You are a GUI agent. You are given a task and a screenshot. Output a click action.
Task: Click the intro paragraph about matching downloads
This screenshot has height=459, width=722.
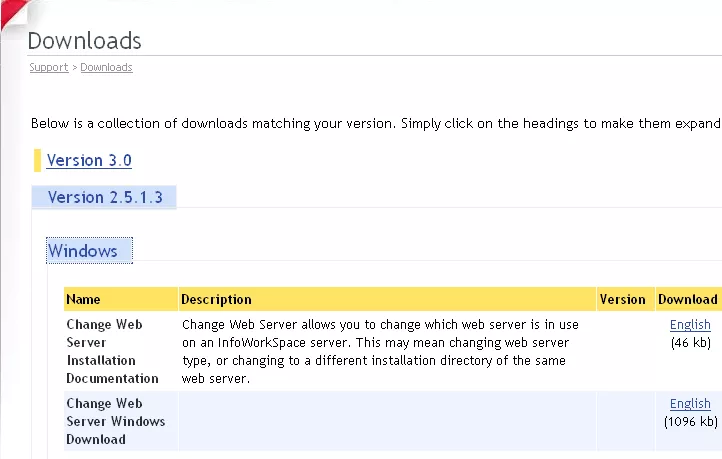click(x=375, y=123)
